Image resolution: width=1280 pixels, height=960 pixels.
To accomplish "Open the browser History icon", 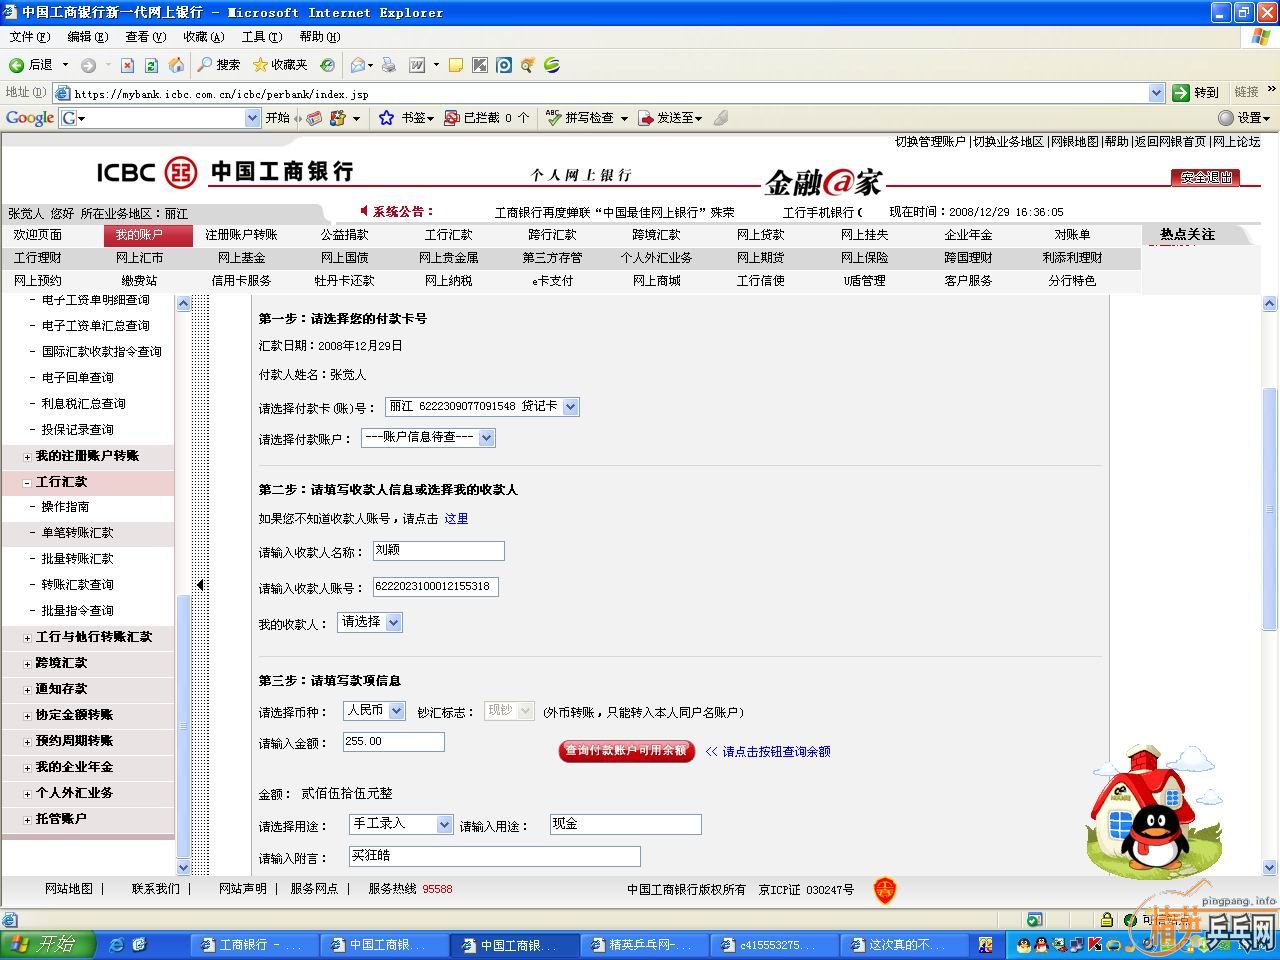I will pyautogui.click(x=327, y=65).
